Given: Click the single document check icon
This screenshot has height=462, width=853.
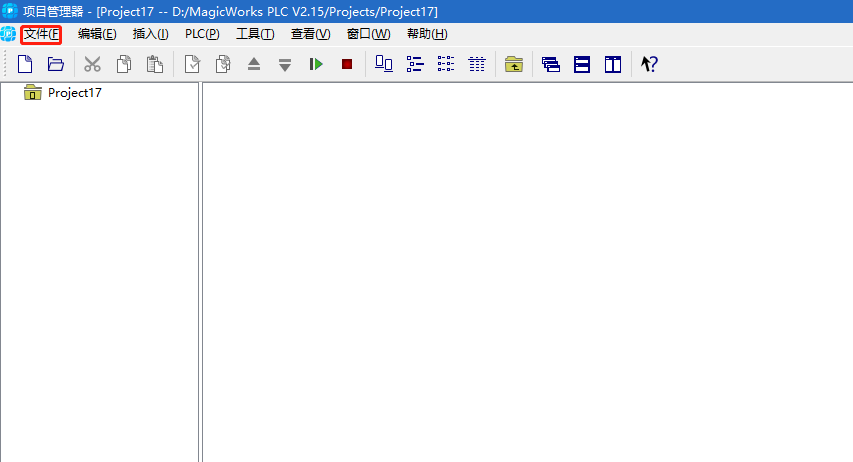Looking at the screenshot, I should pos(192,64).
